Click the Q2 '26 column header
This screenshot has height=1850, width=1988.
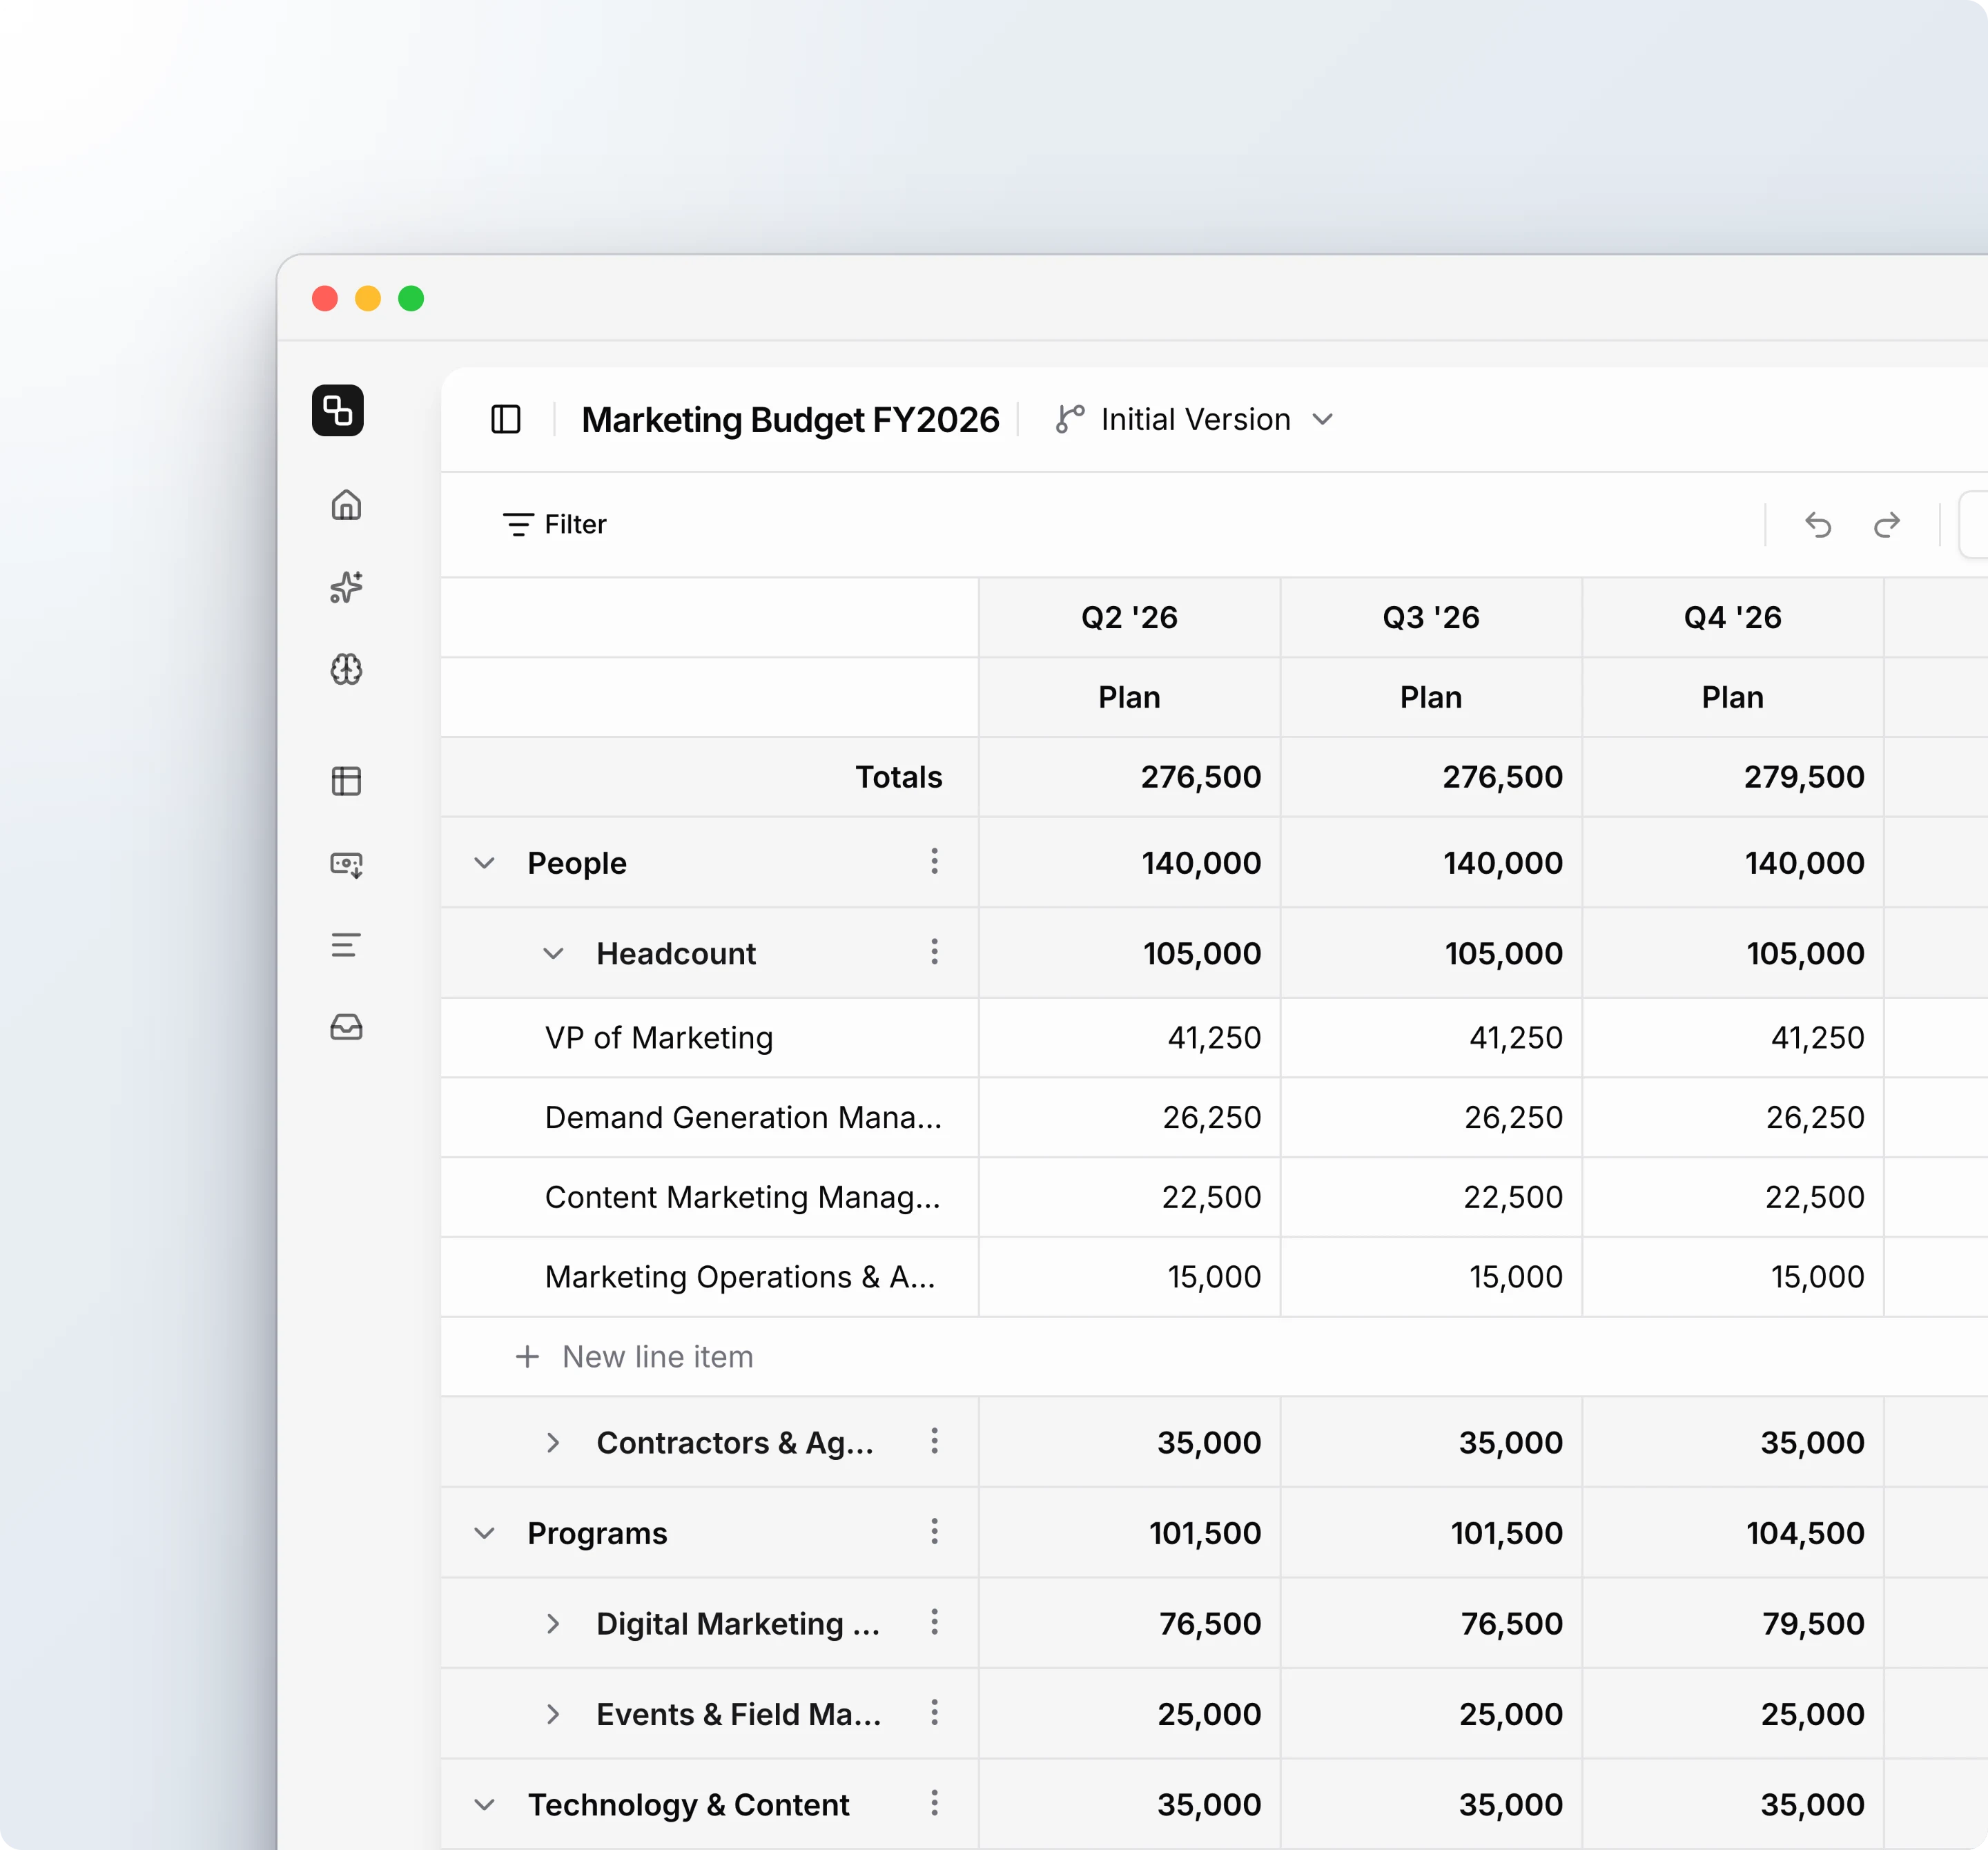tap(1129, 617)
